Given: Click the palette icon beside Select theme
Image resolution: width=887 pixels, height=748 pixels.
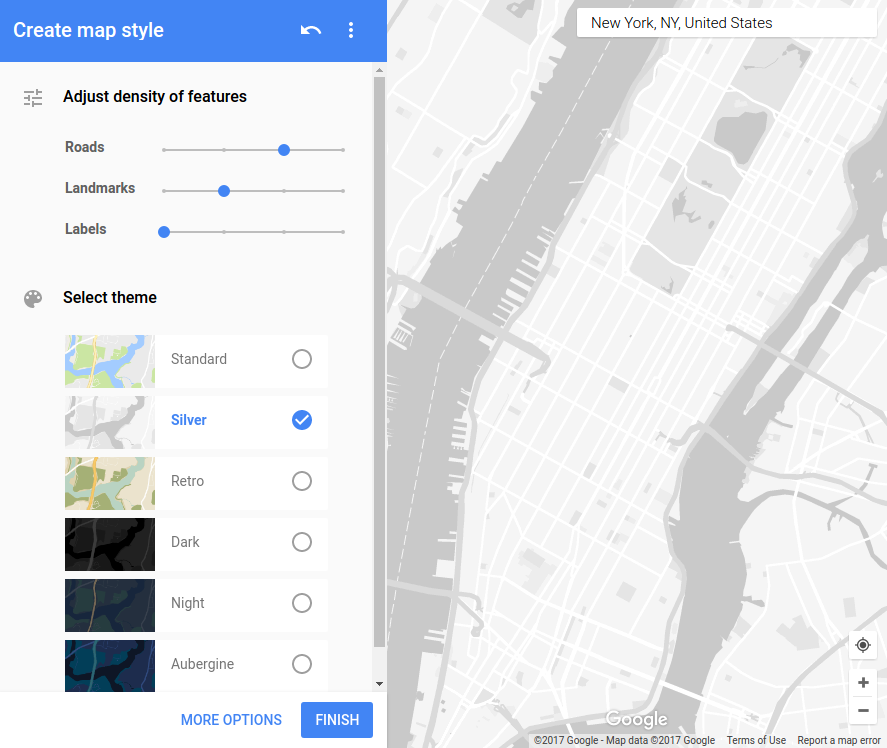Looking at the screenshot, I should [33, 298].
